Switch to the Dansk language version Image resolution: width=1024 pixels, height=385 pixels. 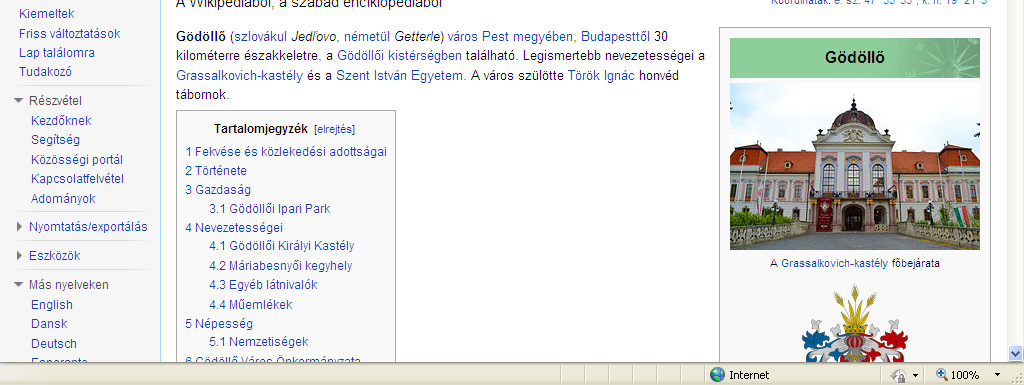50,324
